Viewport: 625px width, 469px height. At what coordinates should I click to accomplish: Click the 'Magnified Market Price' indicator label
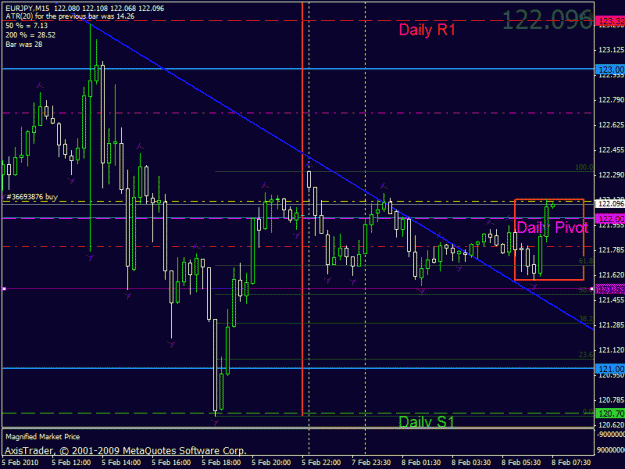point(43,437)
